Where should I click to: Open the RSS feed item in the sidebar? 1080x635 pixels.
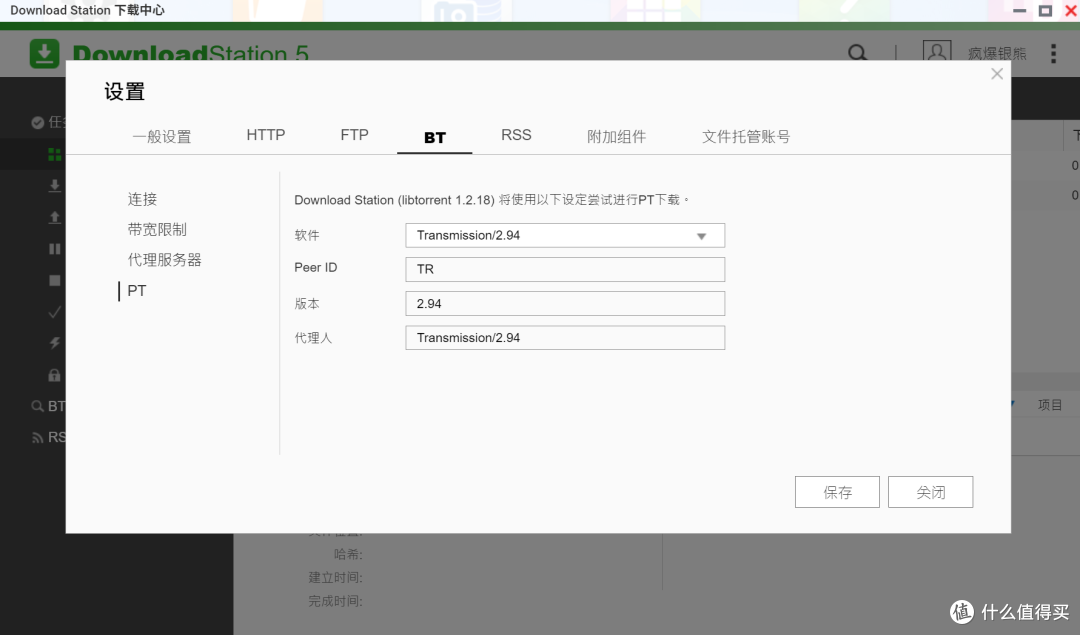click(x=48, y=437)
